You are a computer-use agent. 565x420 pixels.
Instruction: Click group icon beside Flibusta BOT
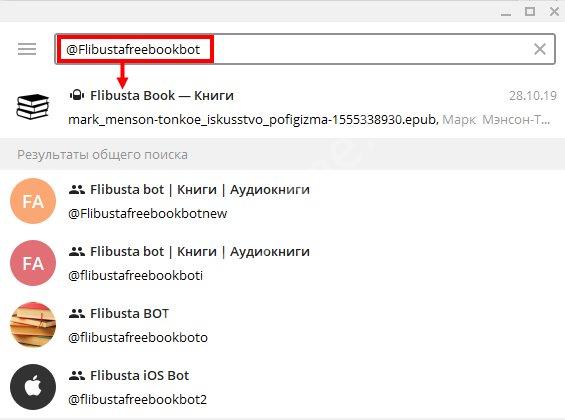point(77,314)
